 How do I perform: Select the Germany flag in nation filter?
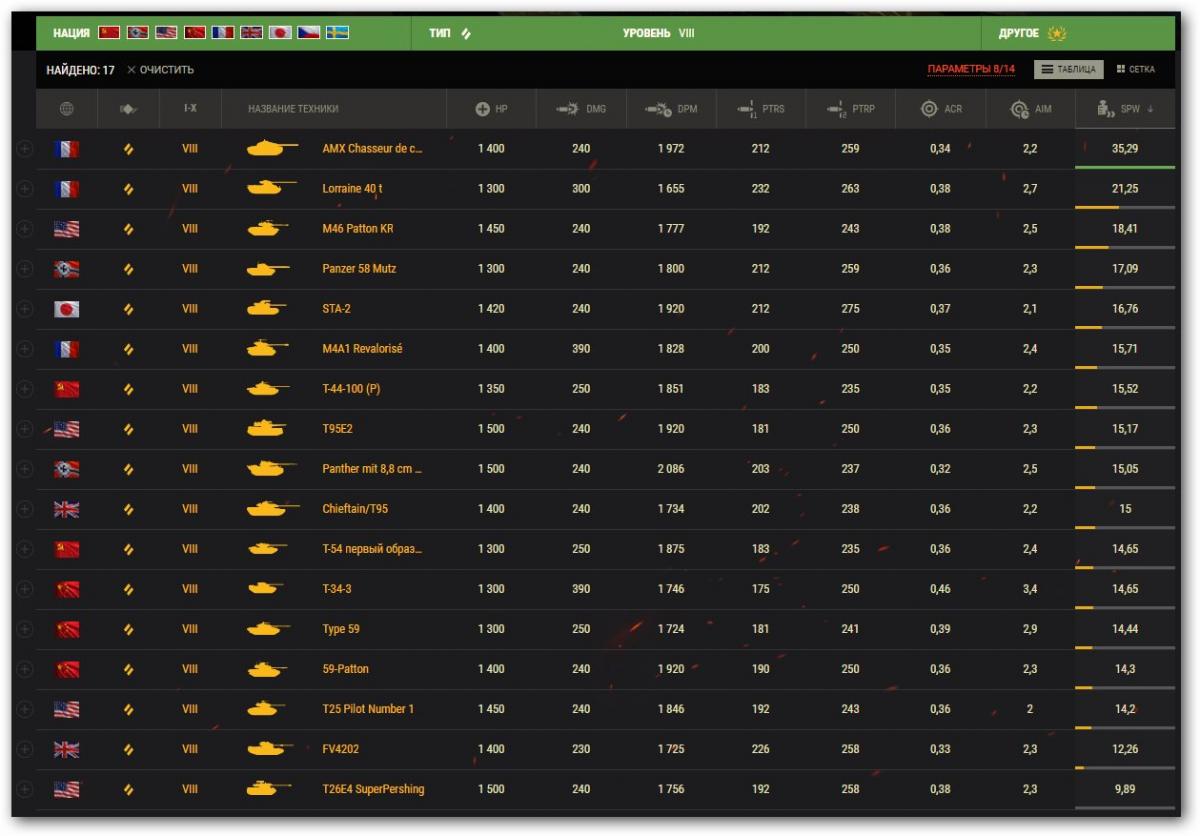pyautogui.click(x=138, y=33)
